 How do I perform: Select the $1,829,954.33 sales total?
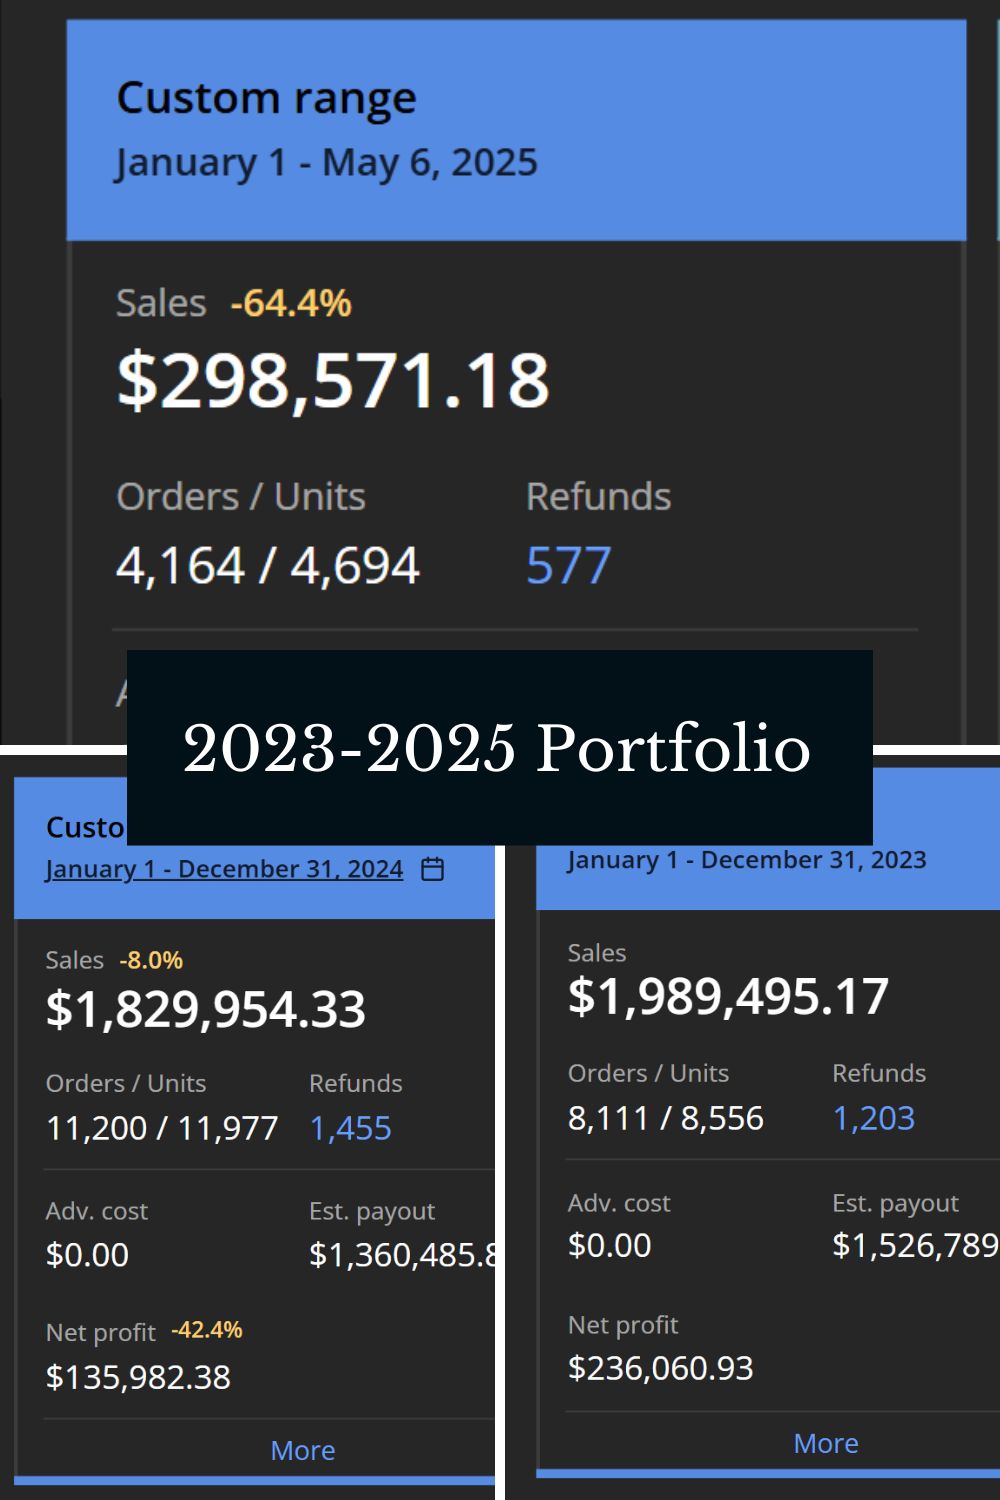click(x=206, y=1009)
